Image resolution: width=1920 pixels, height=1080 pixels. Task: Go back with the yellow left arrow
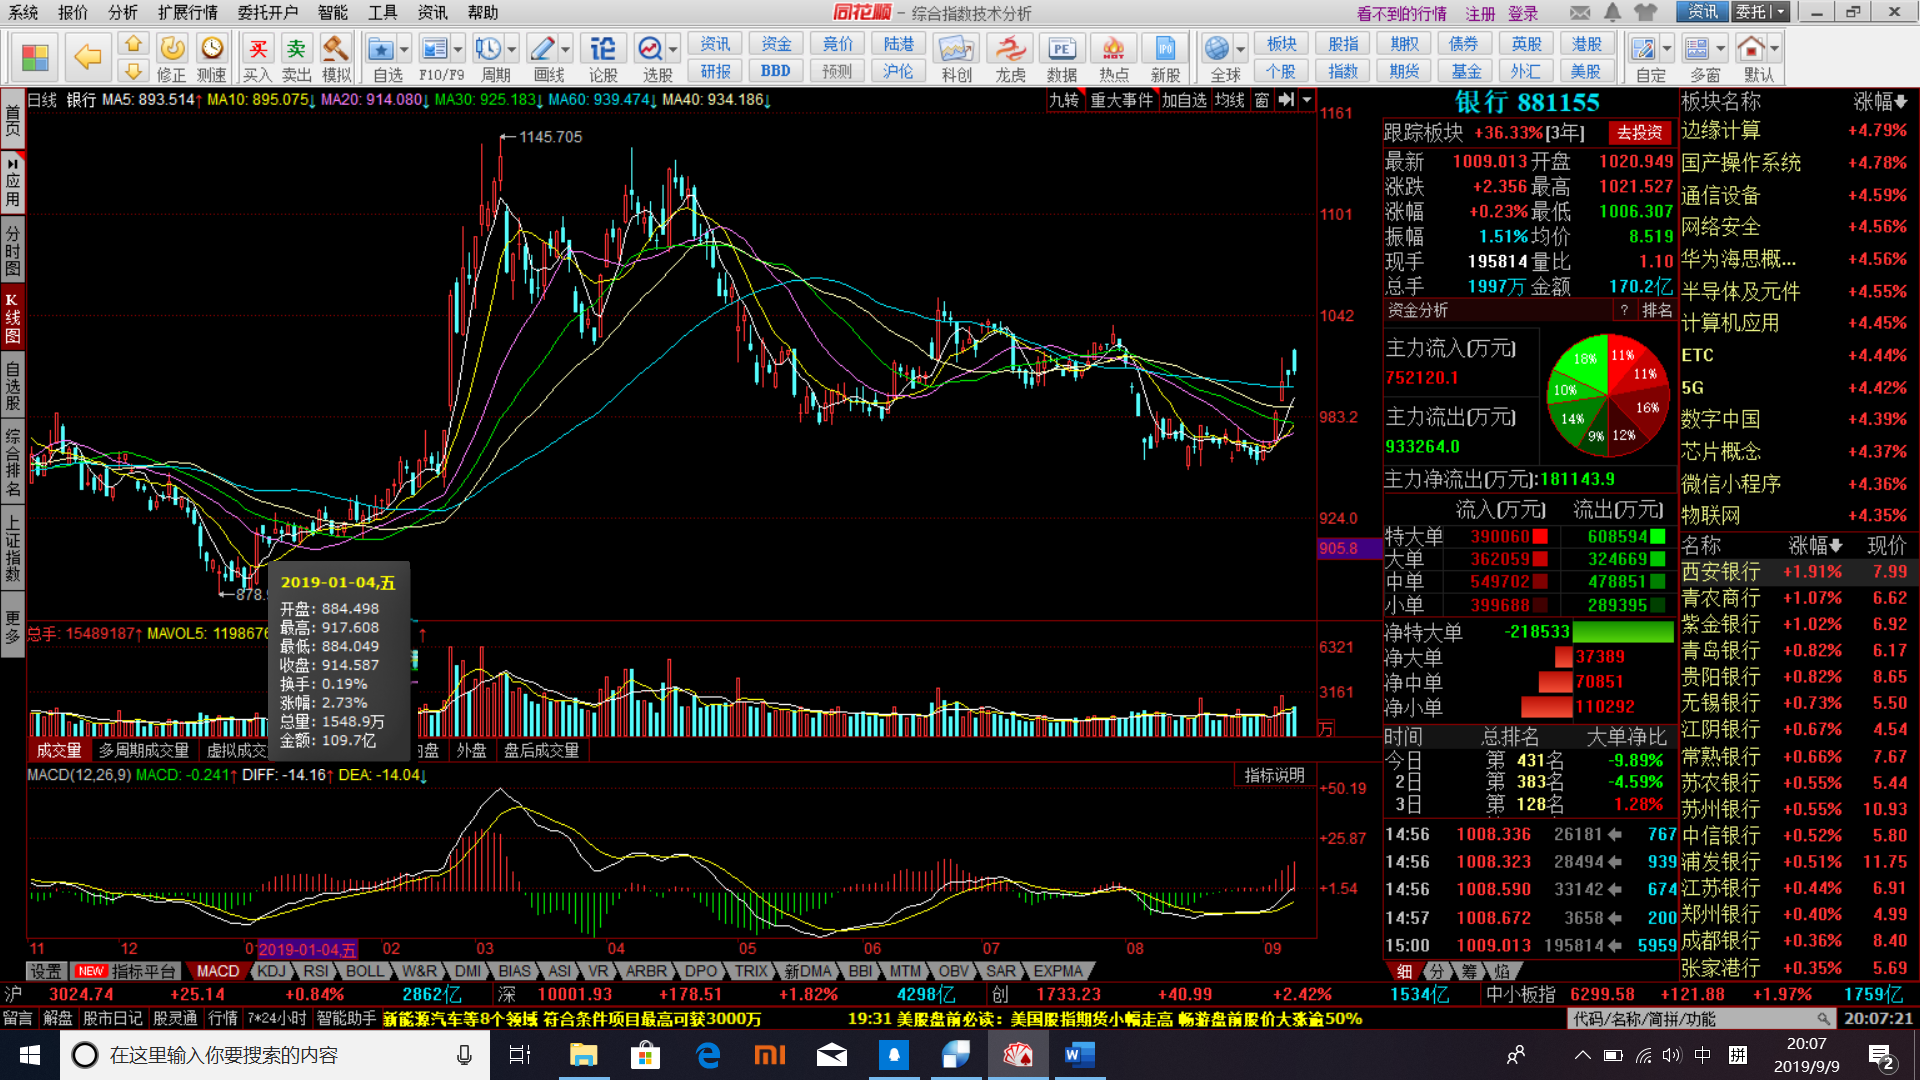coord(88,57)
